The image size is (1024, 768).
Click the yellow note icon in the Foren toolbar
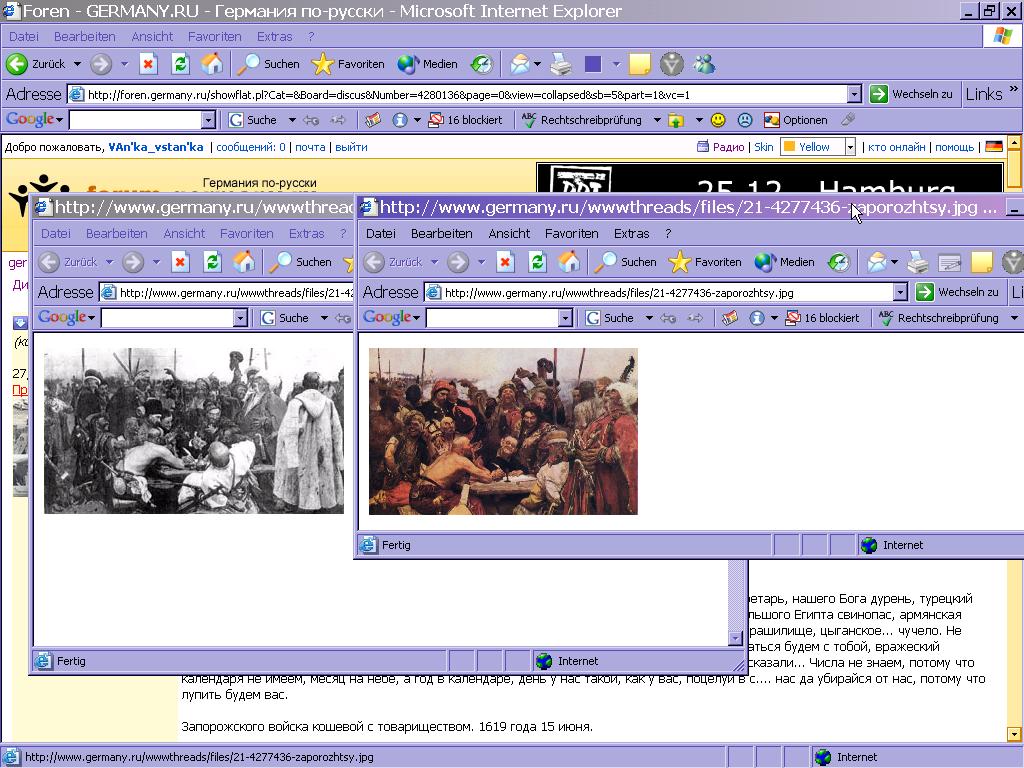pyautogui.click(x=639, y=64)
